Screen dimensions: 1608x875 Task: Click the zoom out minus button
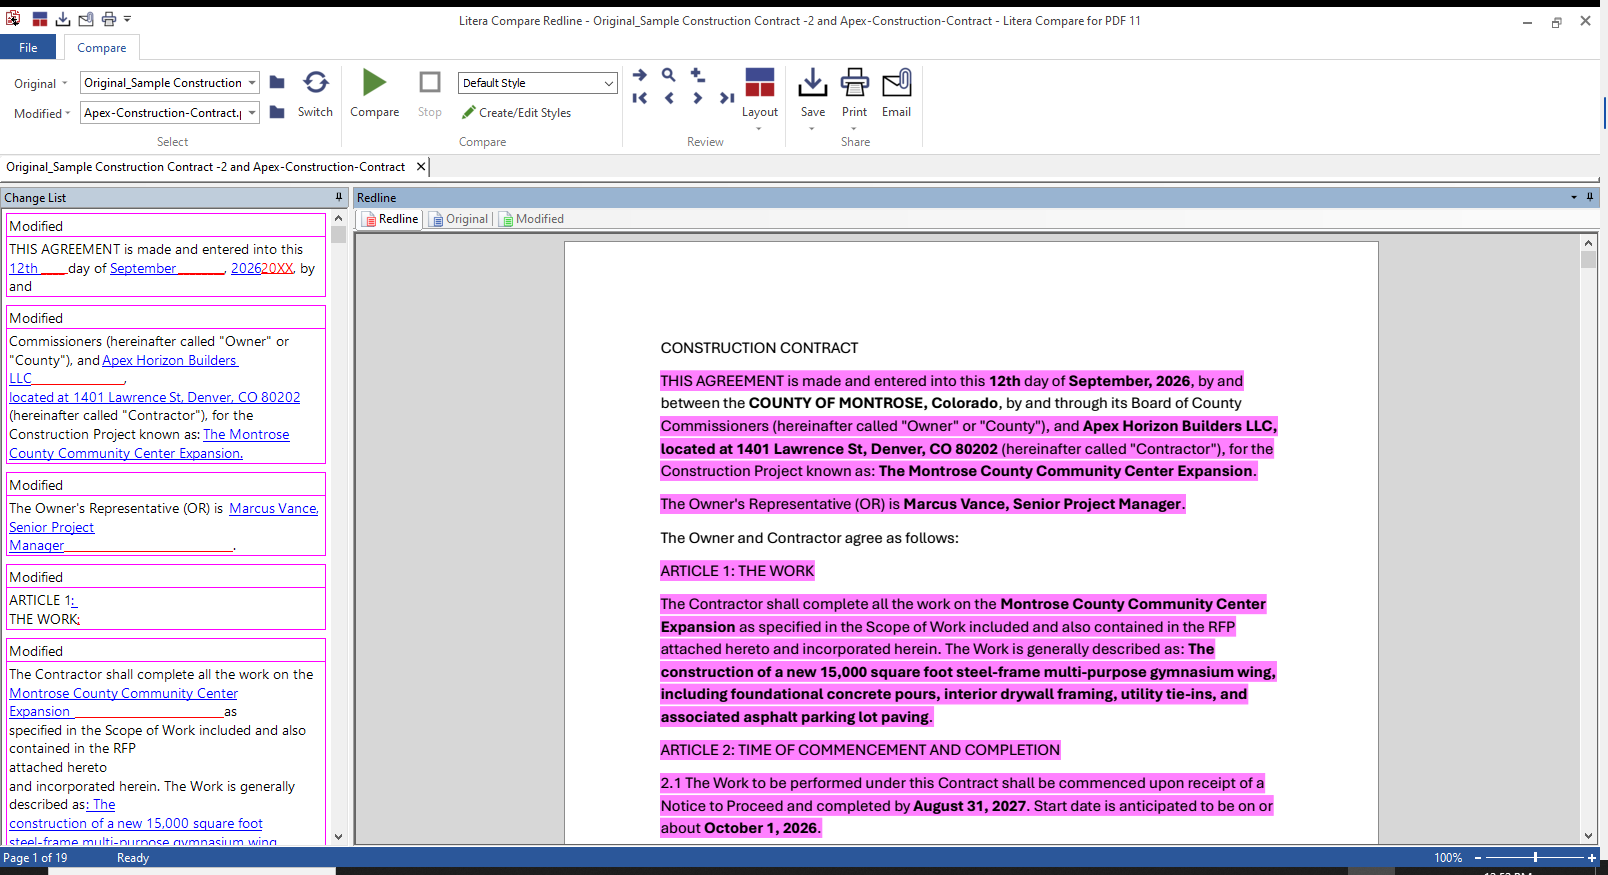[1478, 857]
